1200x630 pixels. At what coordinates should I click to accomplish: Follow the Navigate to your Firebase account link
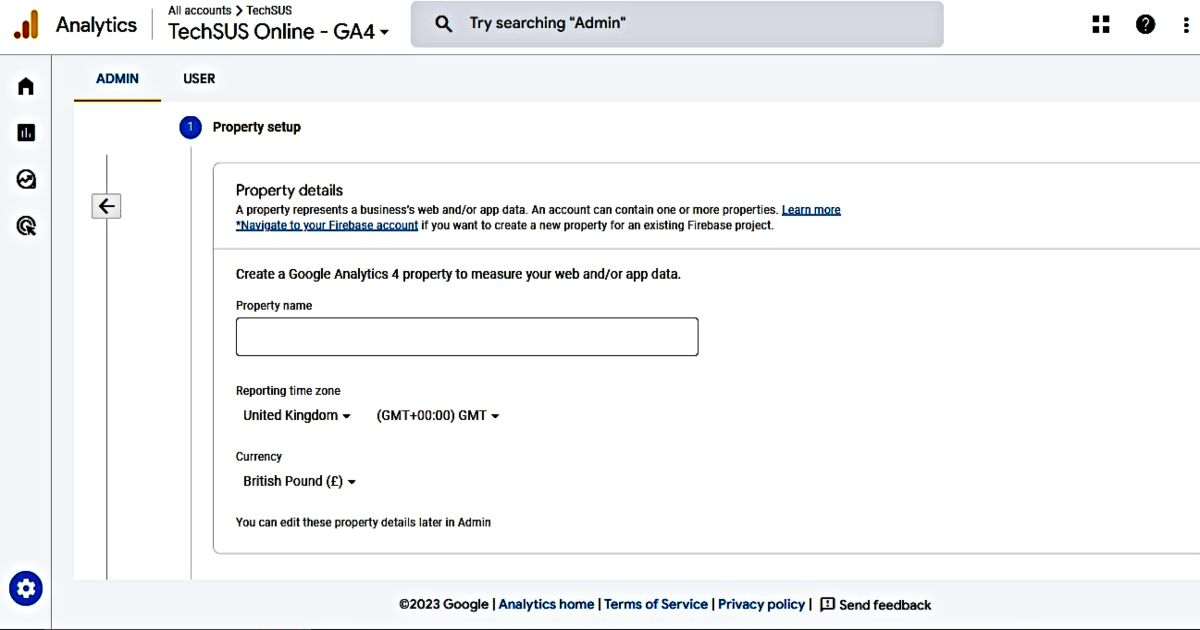click(x=327, y=226)
